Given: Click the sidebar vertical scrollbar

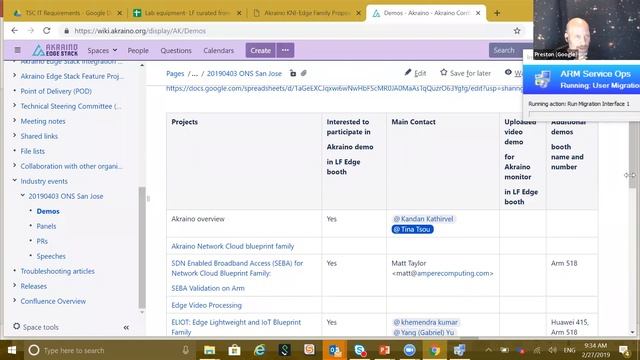Looking at the screenshot, I should click(x=142, y=247).
